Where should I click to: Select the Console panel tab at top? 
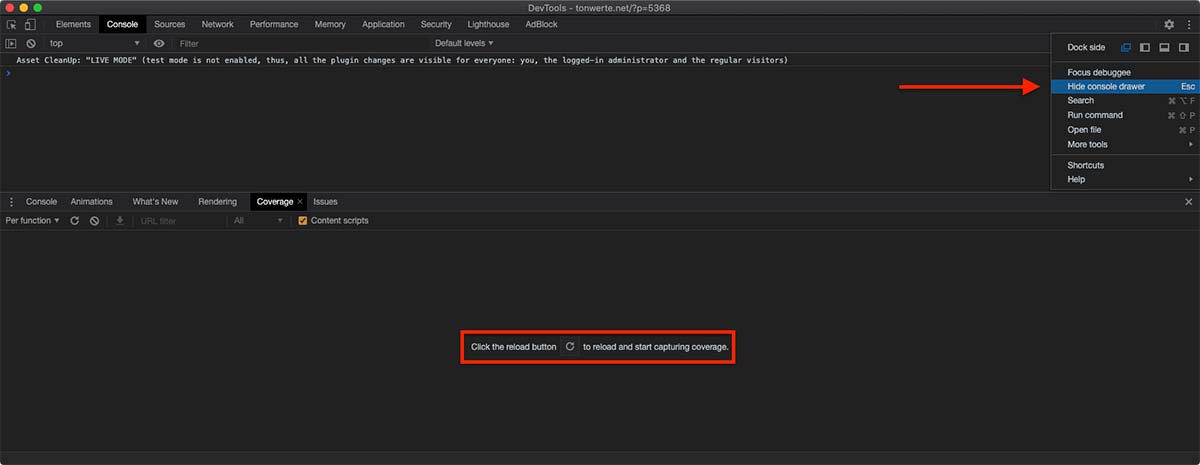coord(122,24)
